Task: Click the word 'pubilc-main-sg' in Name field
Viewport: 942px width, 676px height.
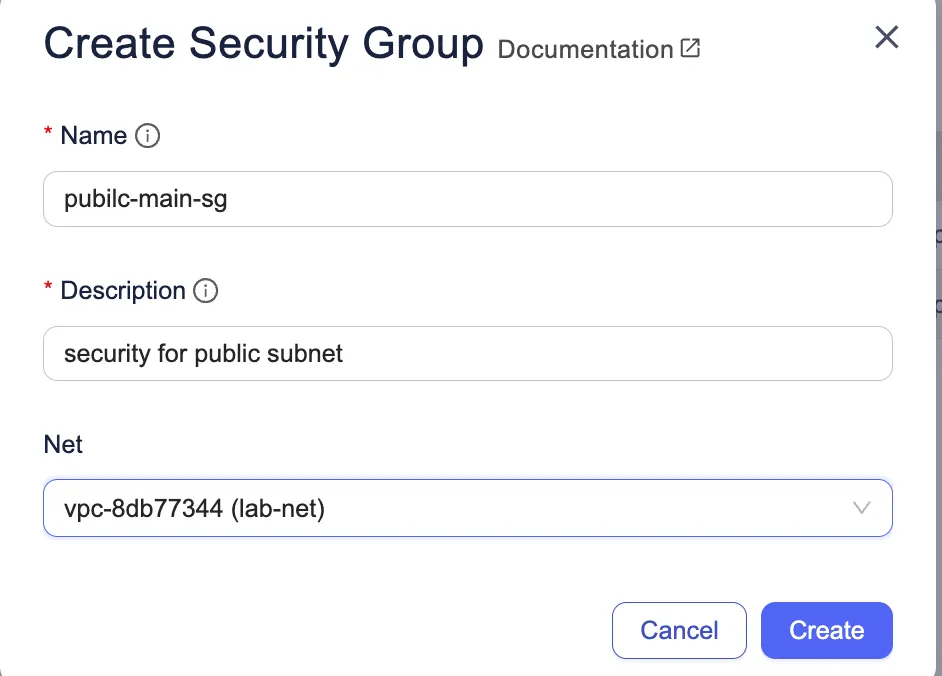Action: [146, 199]
